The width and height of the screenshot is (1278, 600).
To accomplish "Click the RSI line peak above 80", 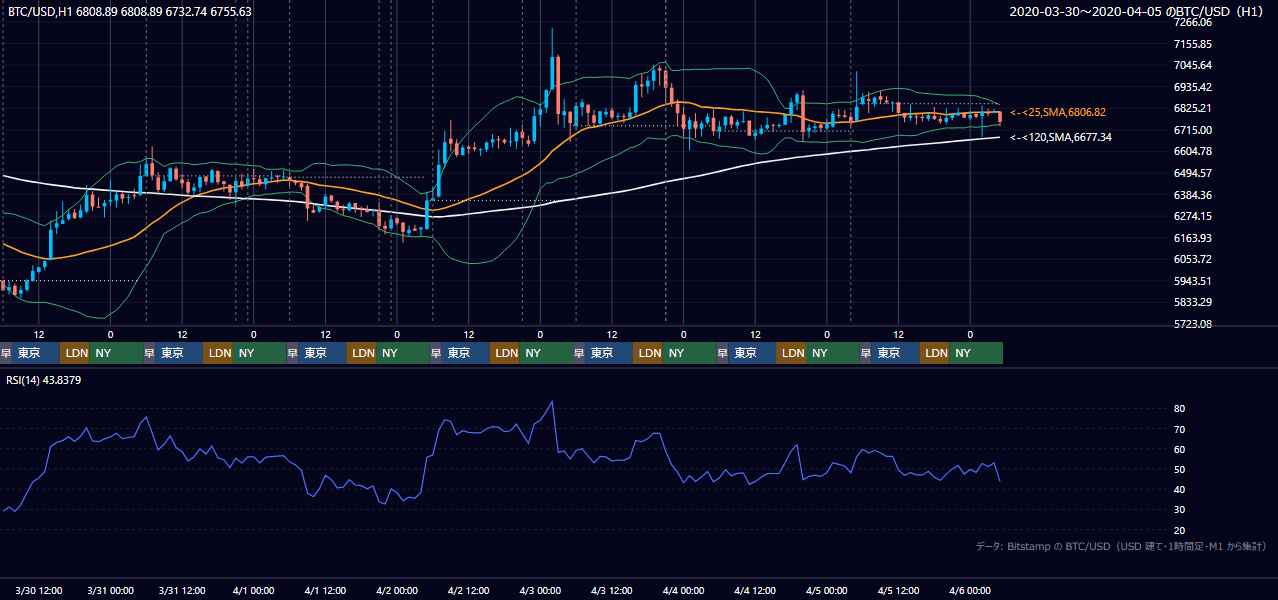I will 552,403.
